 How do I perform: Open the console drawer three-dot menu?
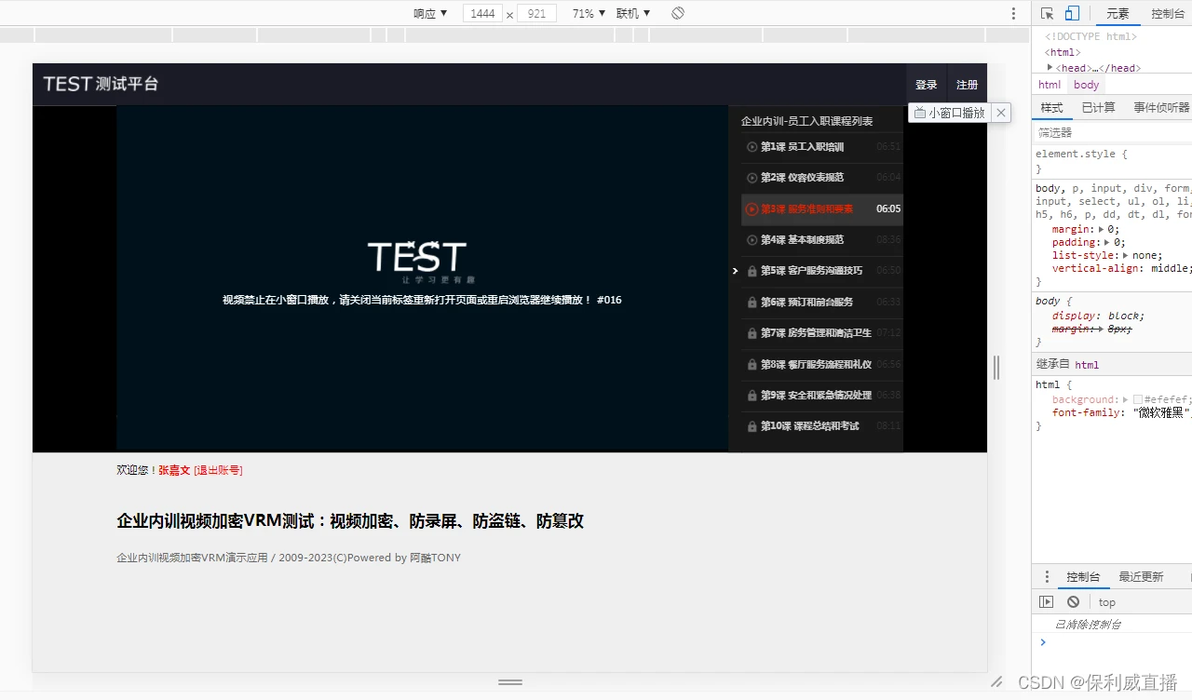click(x=1047, y=576)
